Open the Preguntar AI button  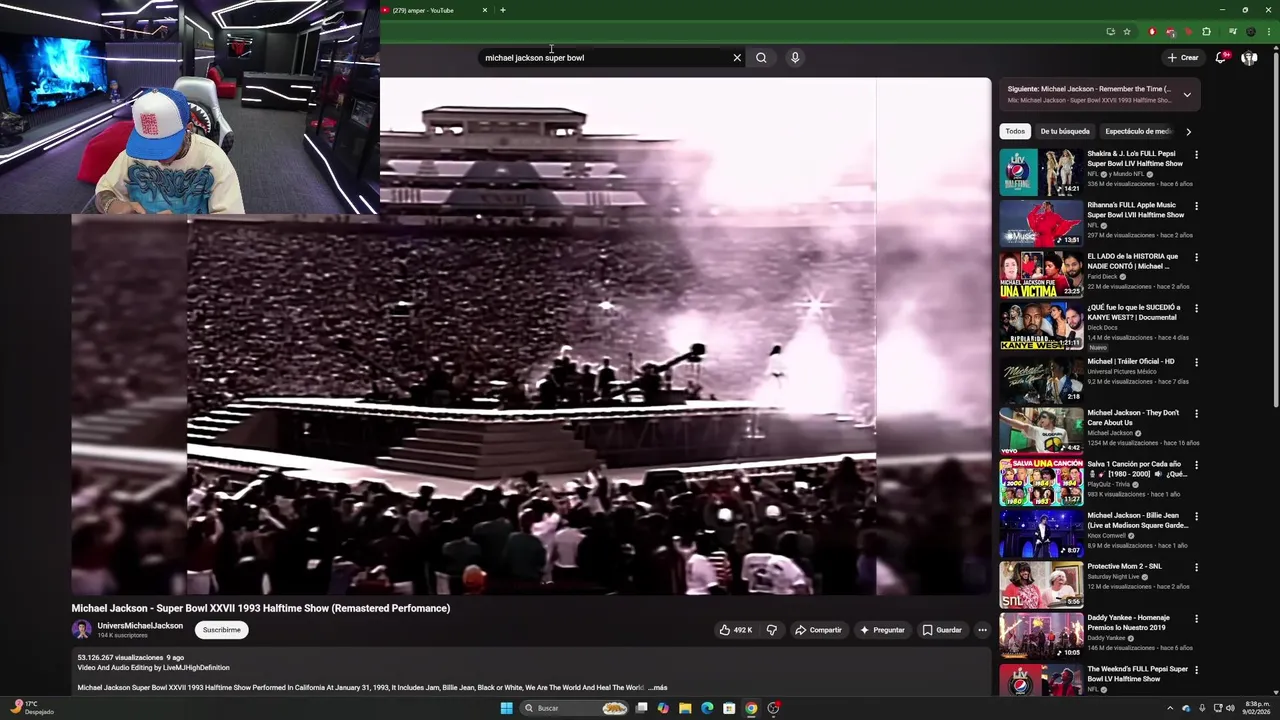click(x=882, y=630)
